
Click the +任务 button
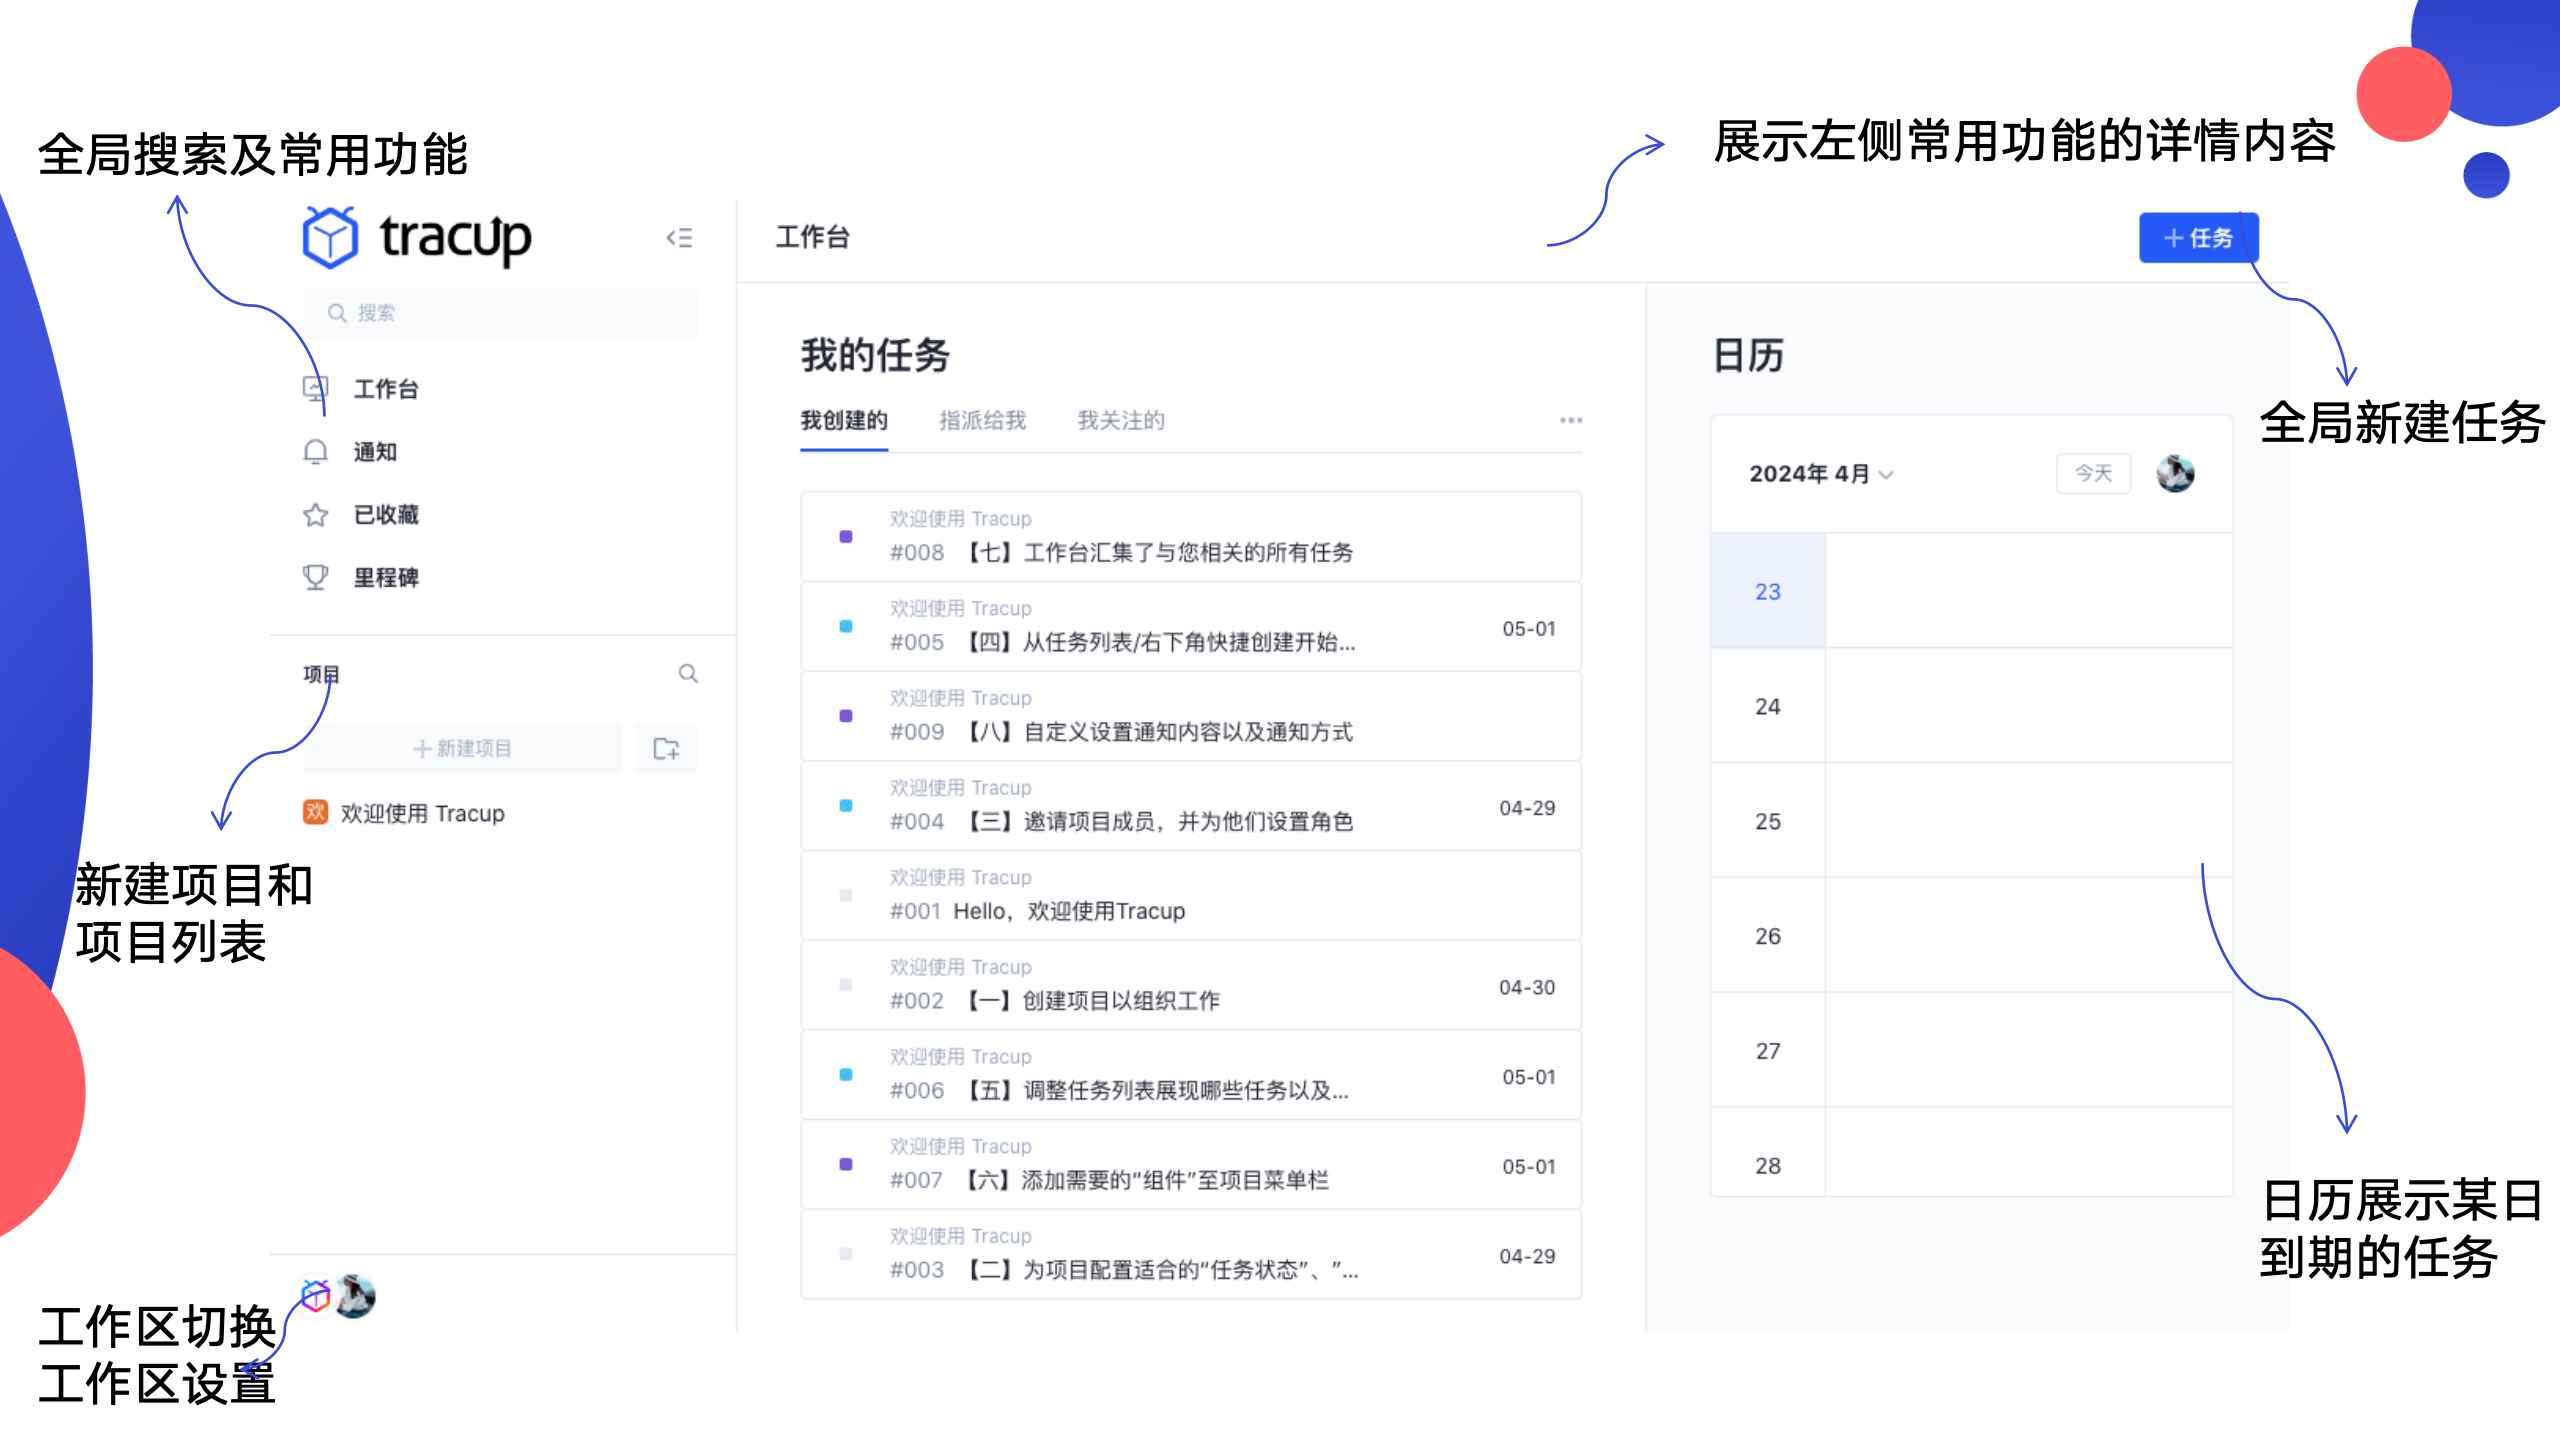pyautogui.click(x=2197, y=238)
